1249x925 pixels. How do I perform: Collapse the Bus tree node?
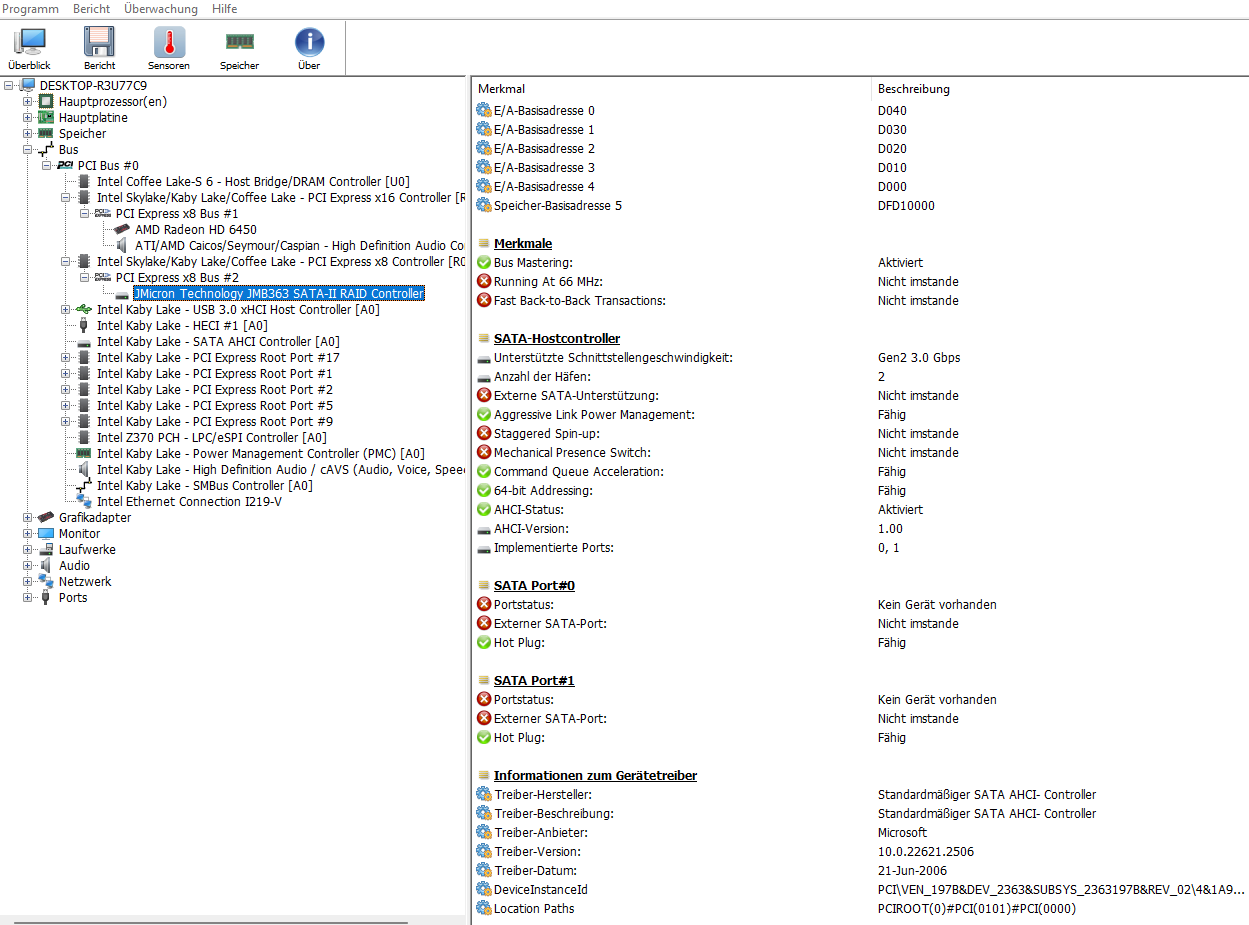[x=28, y=150]
